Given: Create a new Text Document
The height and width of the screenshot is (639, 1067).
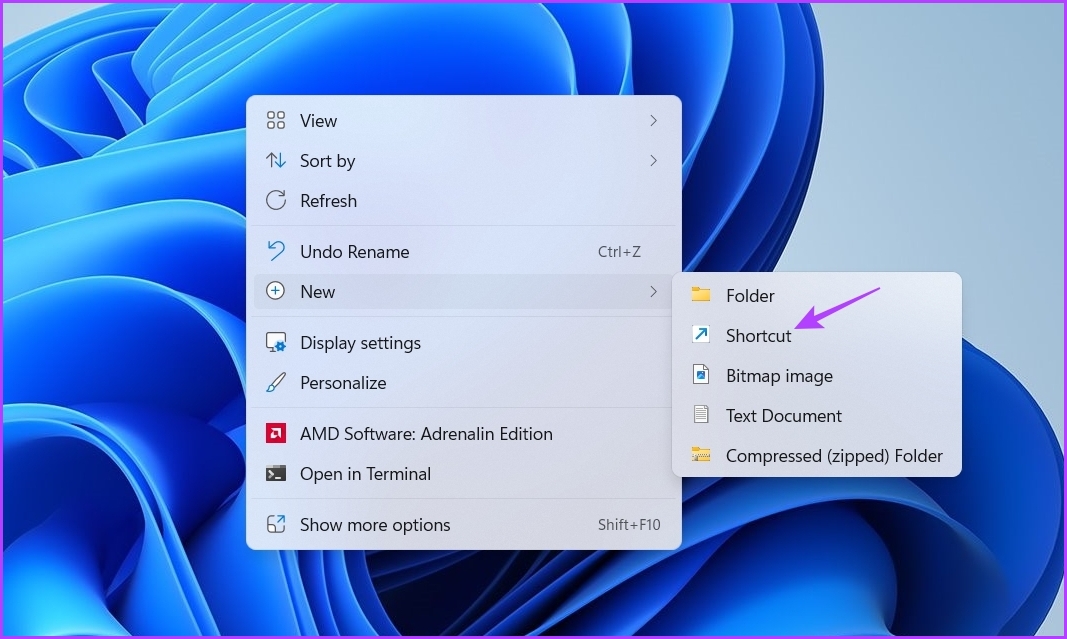Looking at the screenshot, I should tap(817, 415).
